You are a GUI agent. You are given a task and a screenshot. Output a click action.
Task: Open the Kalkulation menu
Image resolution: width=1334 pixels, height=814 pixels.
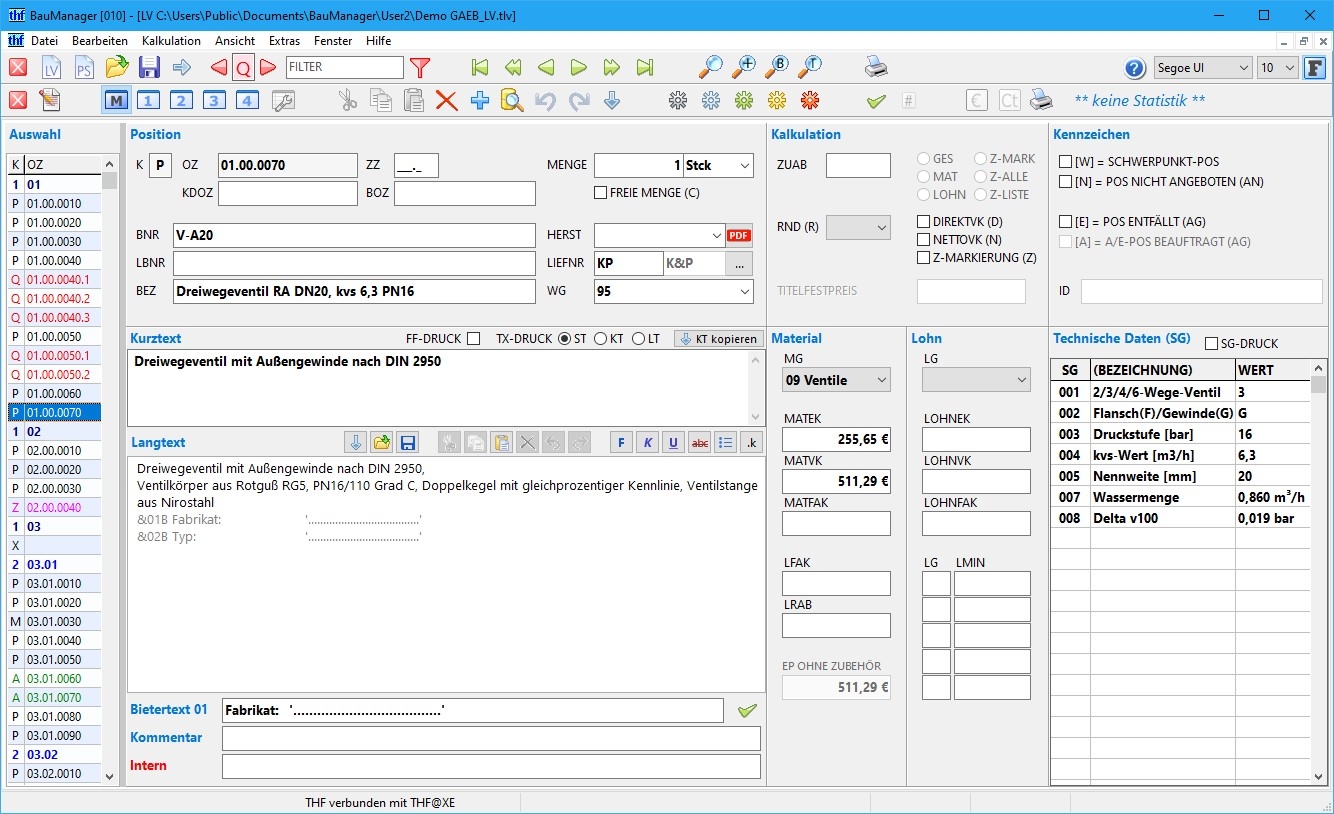(171, 41)
